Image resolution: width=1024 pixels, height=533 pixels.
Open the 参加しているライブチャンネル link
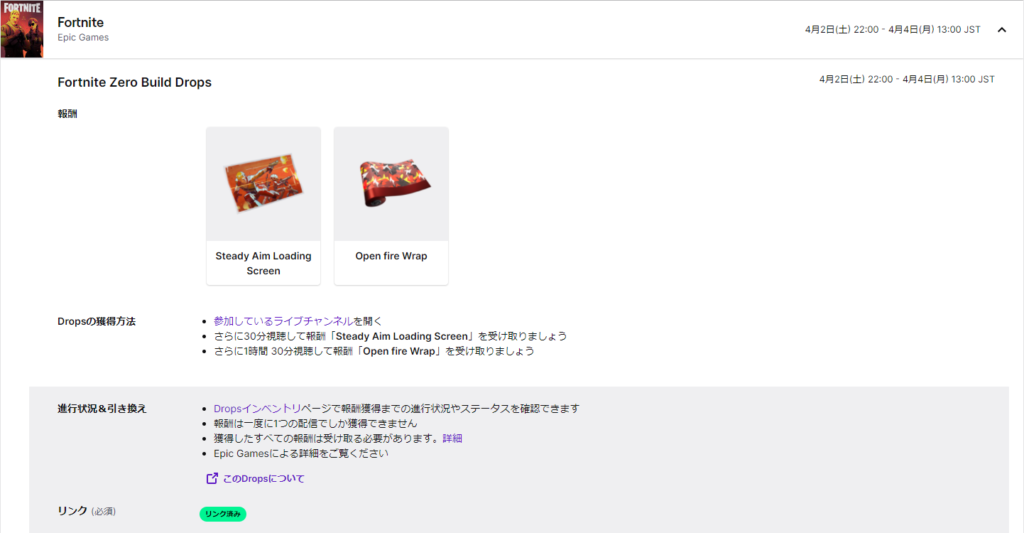pyautogui.click(x=283, y=321)
